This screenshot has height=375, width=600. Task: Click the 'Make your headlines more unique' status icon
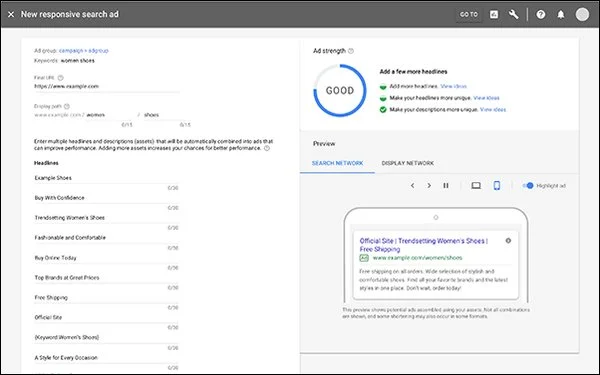[383, 98]
